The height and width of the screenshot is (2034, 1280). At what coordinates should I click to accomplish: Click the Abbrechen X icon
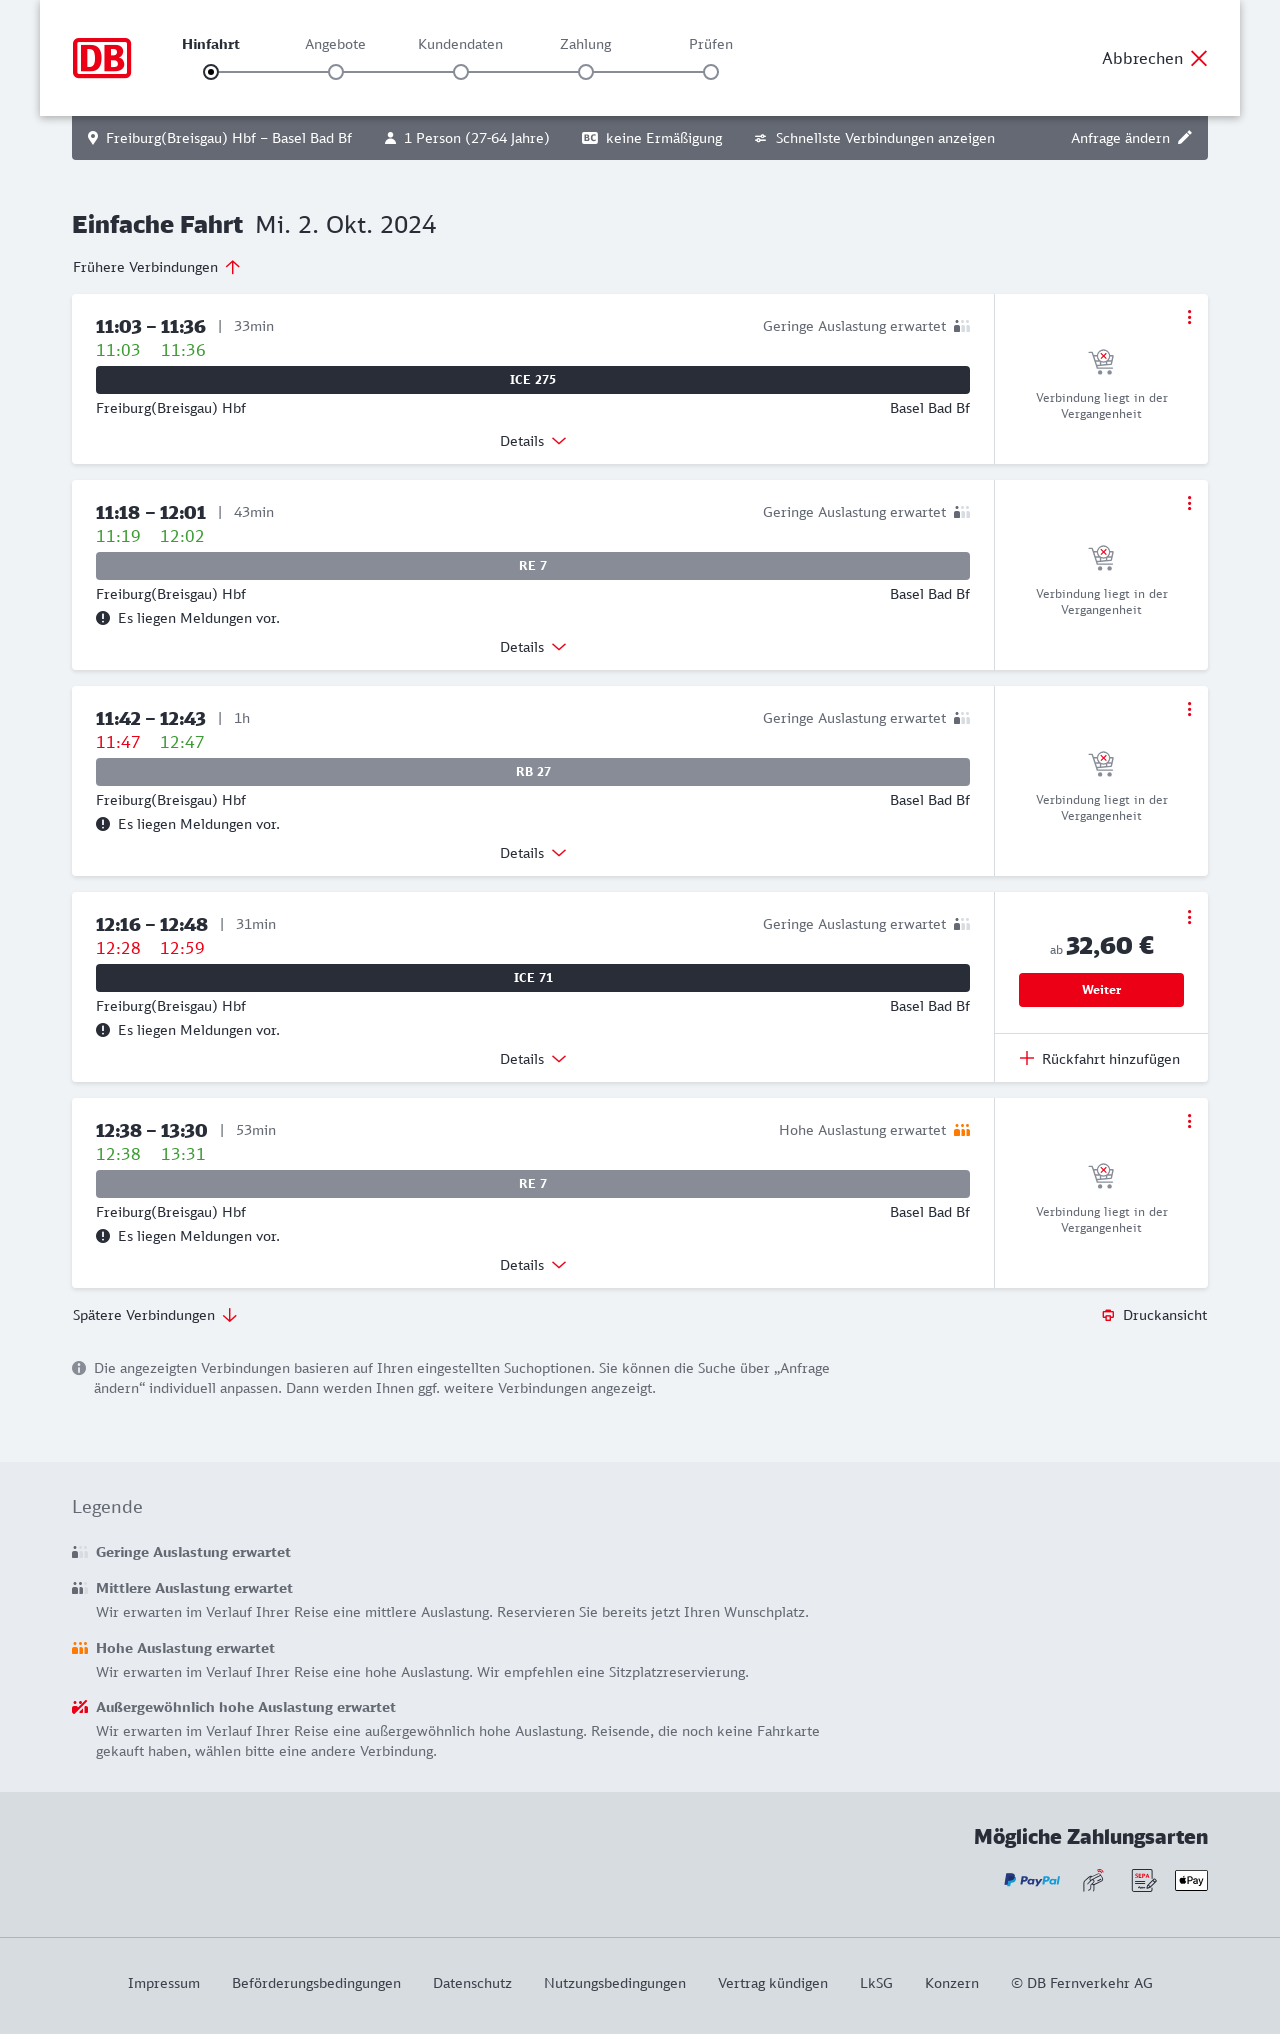coord(1199,58)
